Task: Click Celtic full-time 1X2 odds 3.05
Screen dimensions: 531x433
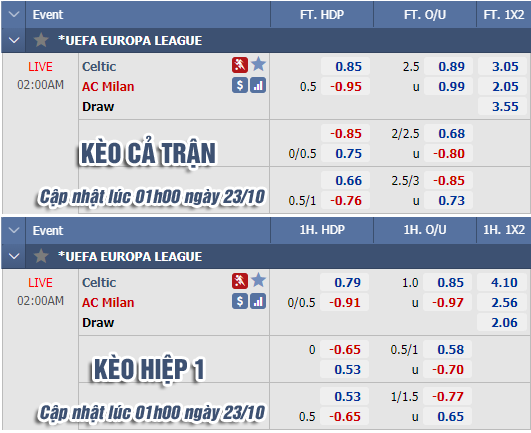Action: point(503,66)
